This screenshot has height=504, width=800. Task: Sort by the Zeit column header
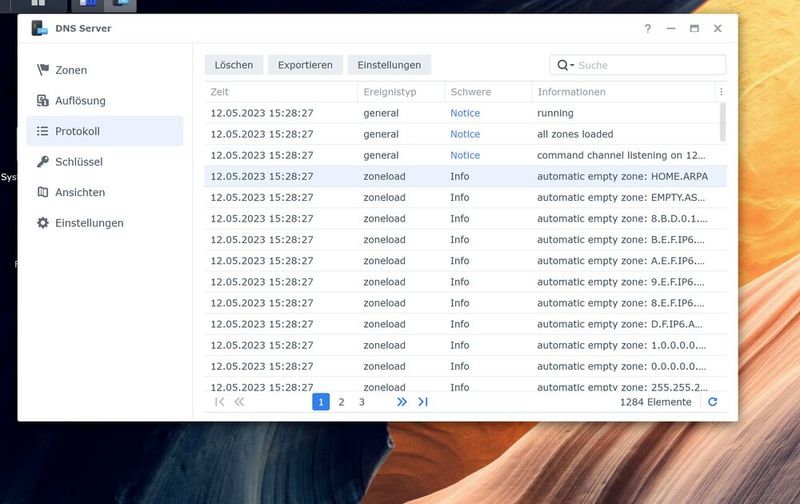[x=281, y=92]
